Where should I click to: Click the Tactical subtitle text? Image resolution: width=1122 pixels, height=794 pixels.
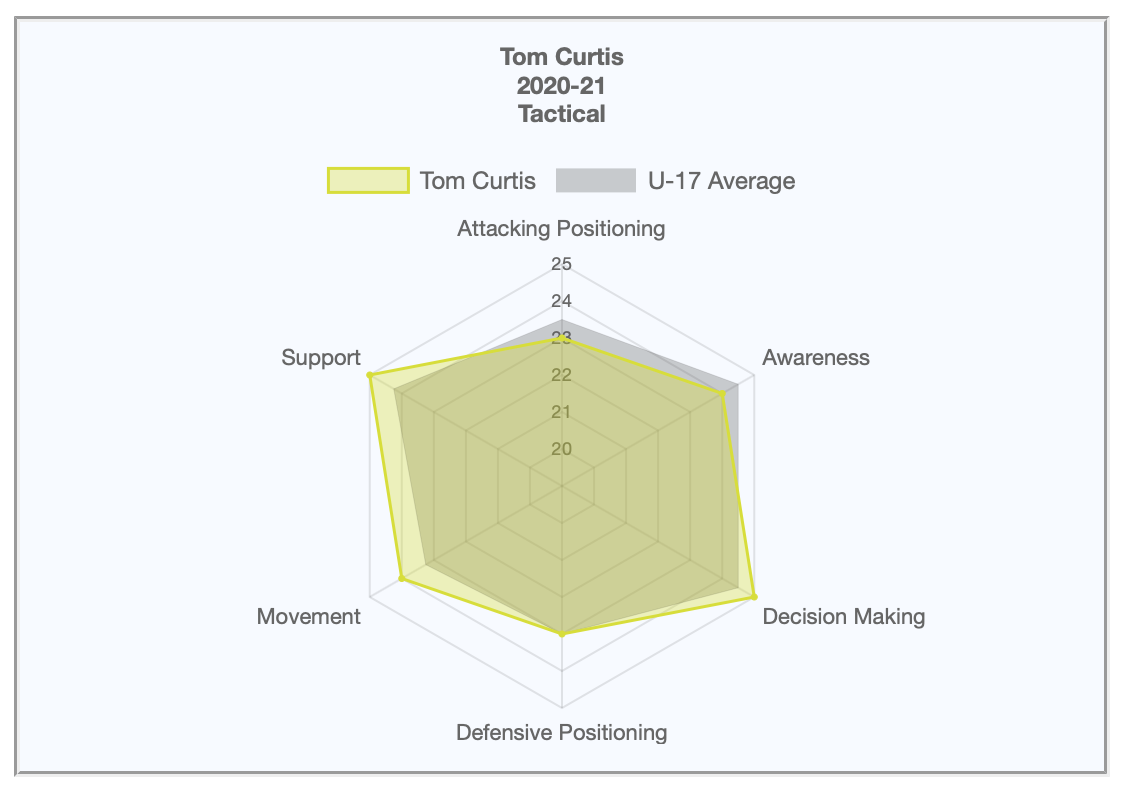coord(562,114)
